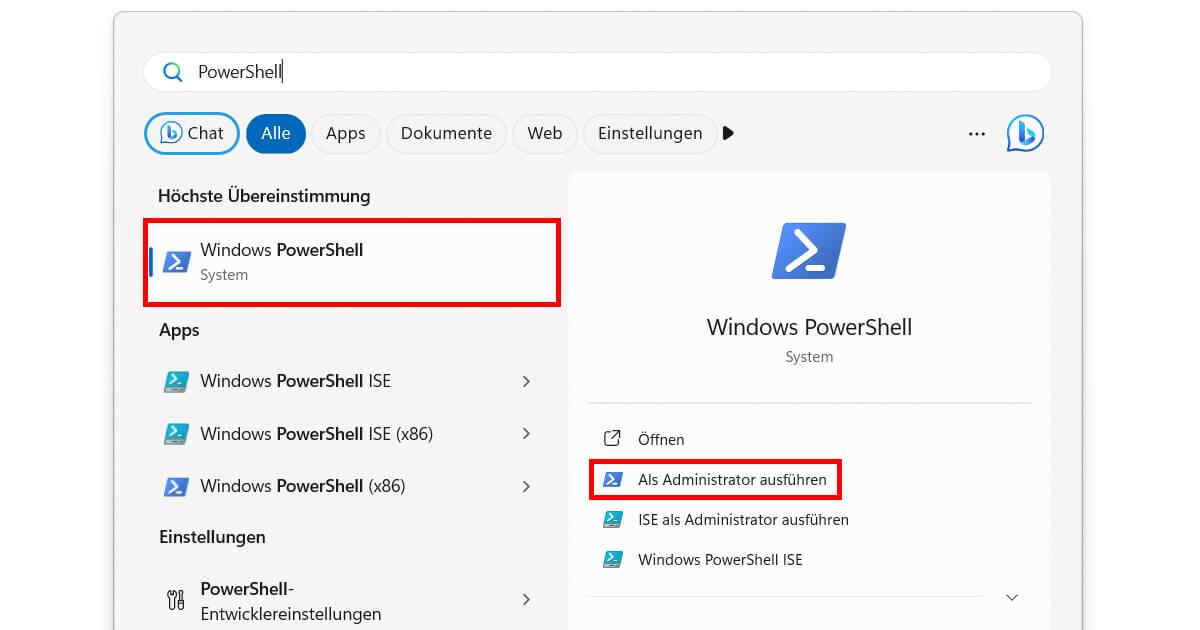Click the key icon next to PowerShell-Entwicklereinstellungen
Viewport: 1200px width, 630px height.
176,599
